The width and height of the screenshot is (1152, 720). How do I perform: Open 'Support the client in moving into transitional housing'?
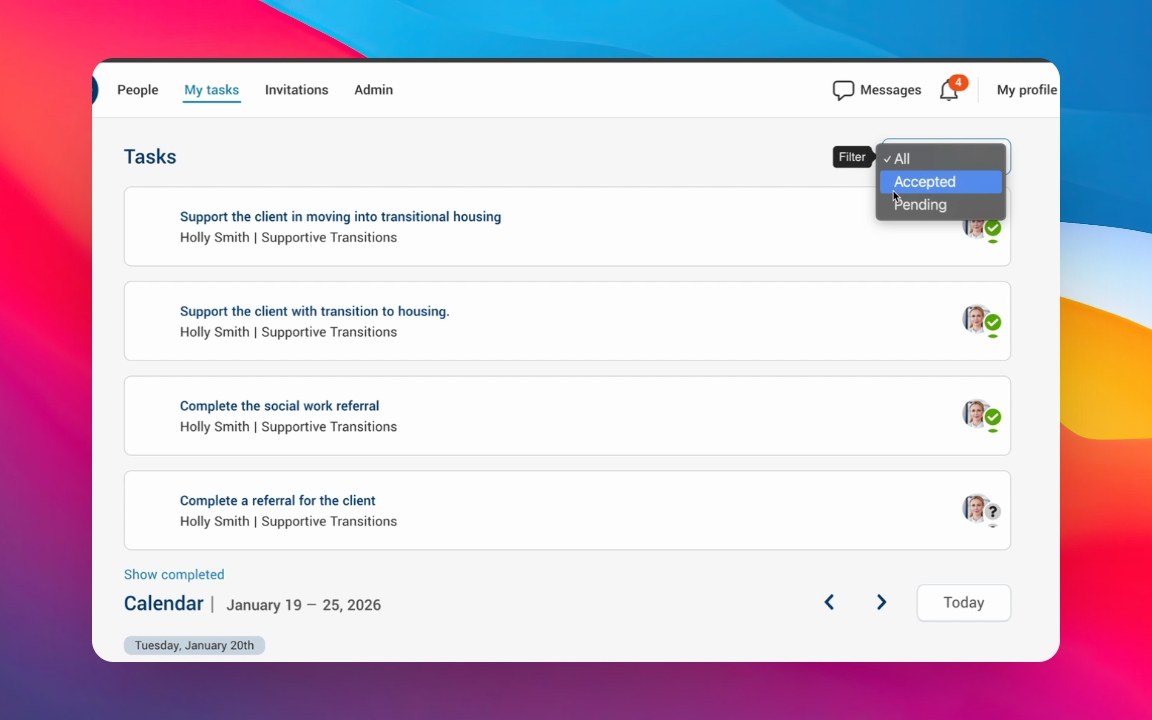[x=340, y=217]
